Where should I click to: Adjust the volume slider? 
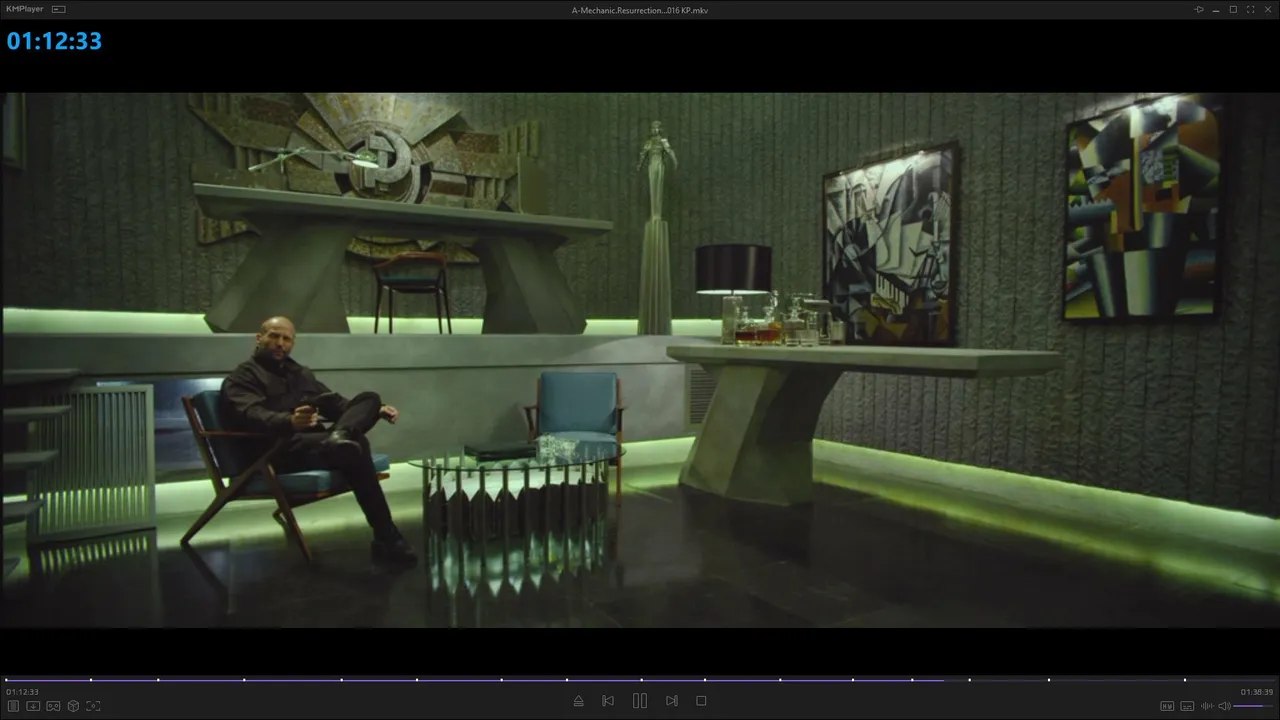pos(1254,706)
